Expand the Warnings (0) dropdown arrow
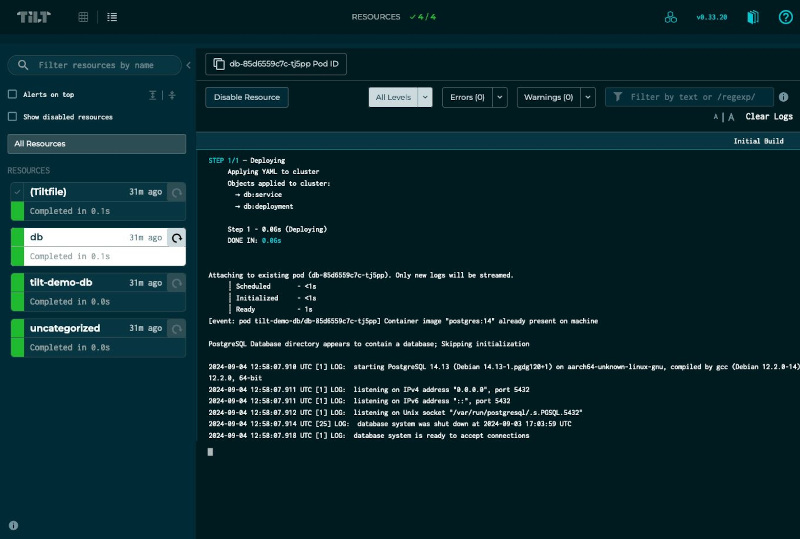This screenshot has height=539, width=800. tap(587, 97)
